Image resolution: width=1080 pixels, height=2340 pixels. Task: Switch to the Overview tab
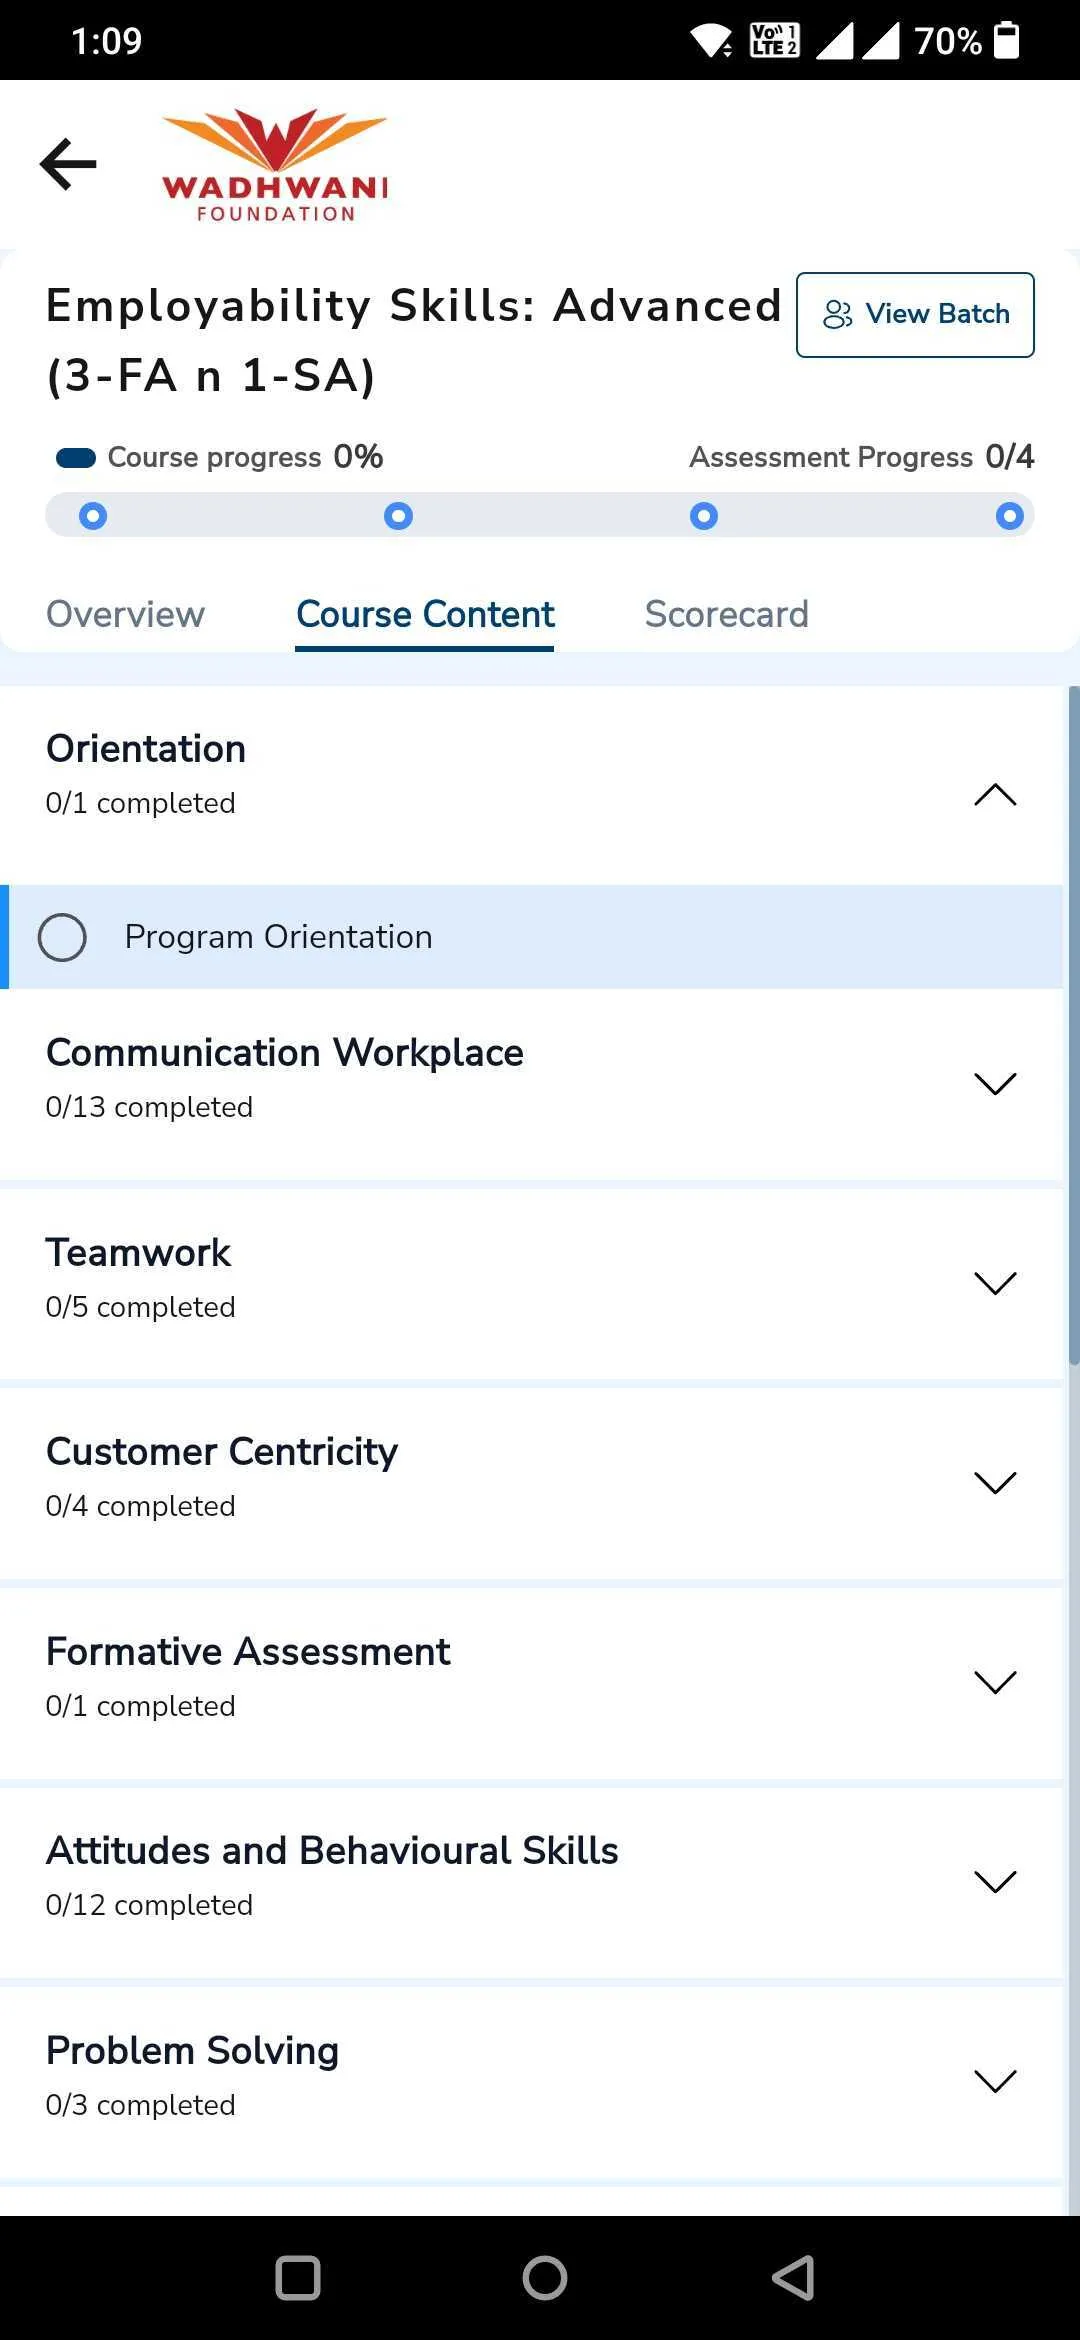click(125, 614)
